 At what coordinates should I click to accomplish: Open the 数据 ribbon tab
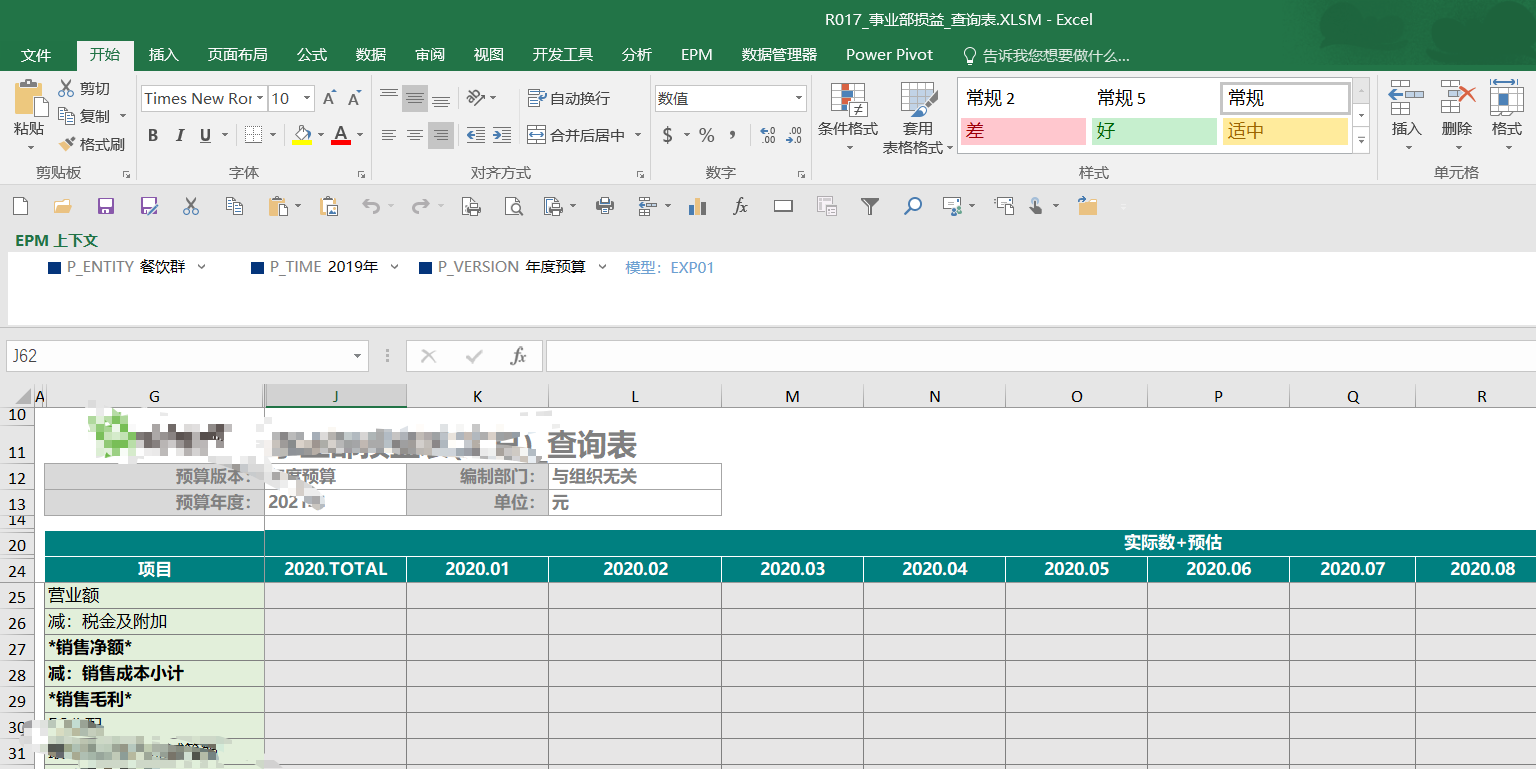(x=370, y=55)
